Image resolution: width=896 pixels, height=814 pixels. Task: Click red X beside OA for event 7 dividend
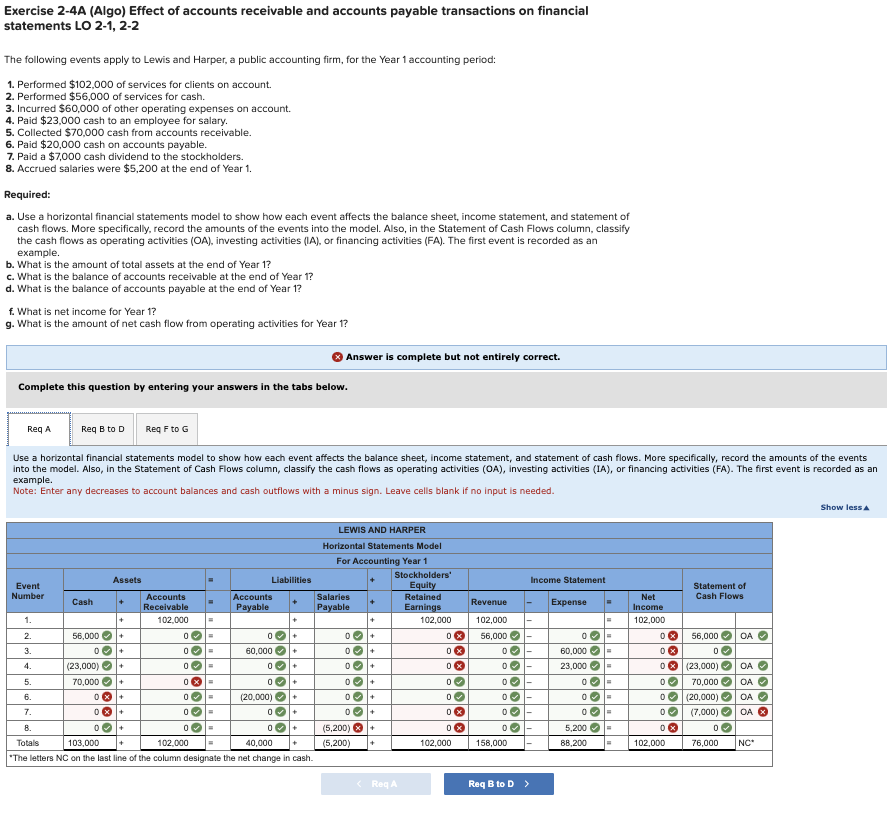tap(762, 713)
